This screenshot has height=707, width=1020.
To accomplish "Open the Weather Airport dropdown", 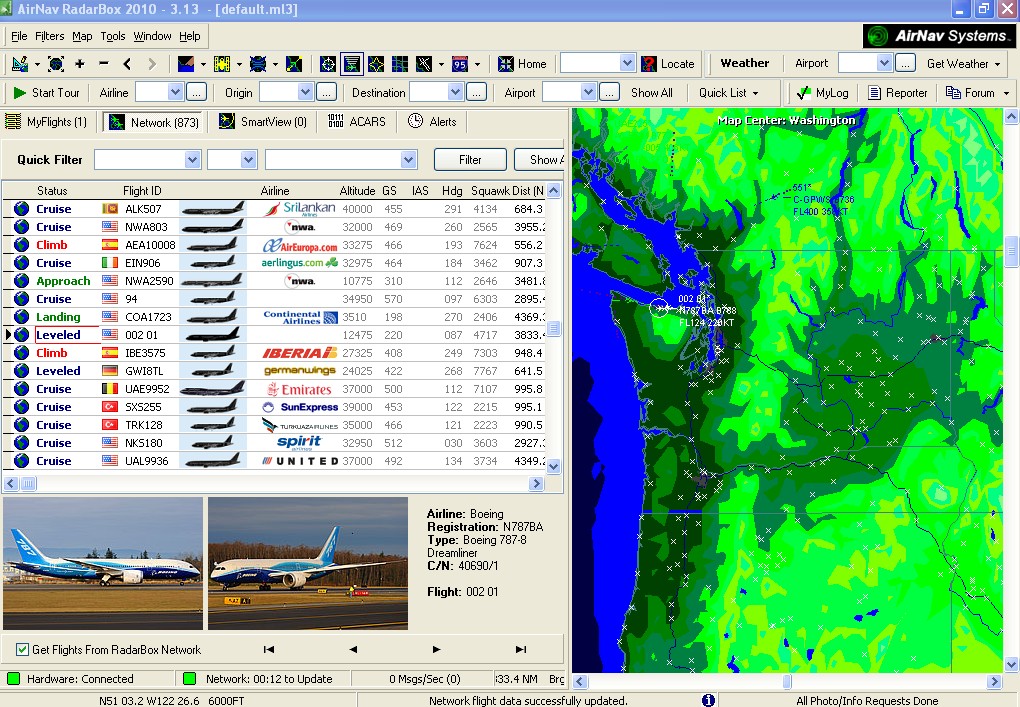I will pyautogui.click(x=884, y=63).
